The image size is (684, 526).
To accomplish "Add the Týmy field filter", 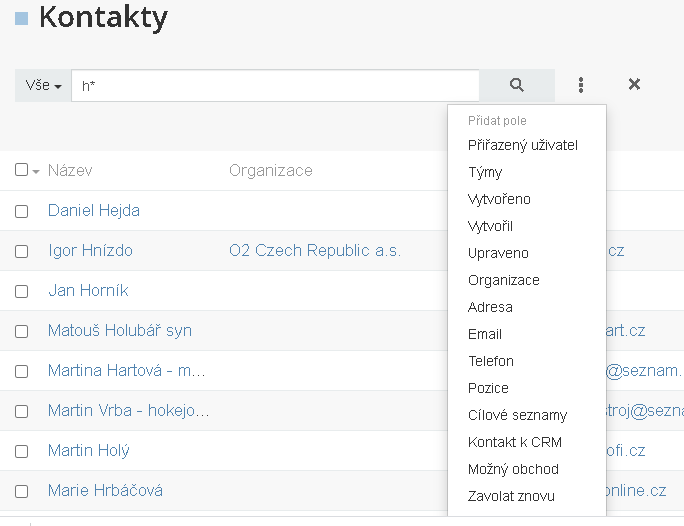I will tap(485, 172).
